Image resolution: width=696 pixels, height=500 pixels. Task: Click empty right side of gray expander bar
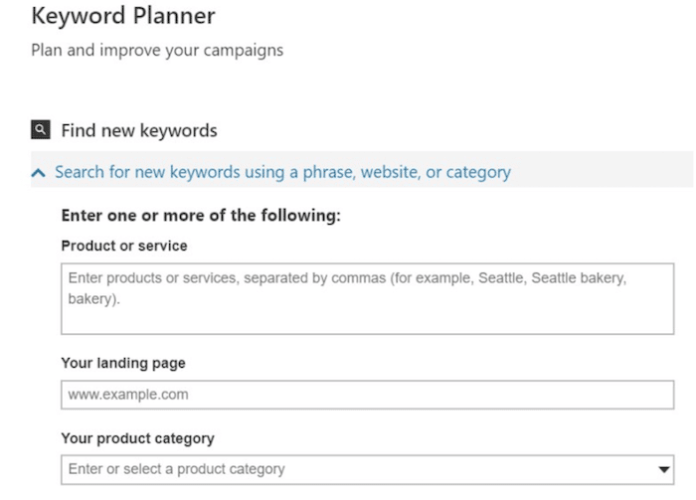(x=610, y=172)
